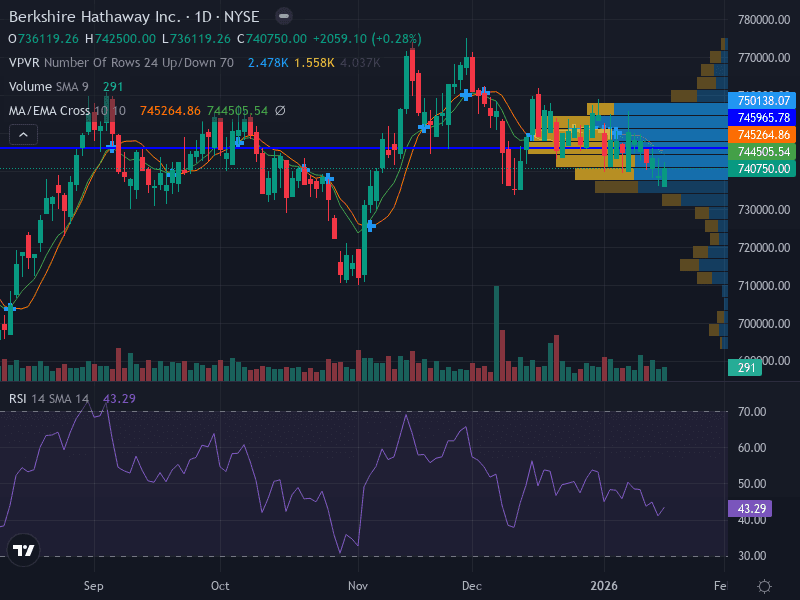This screenshot has height=600, width=800.
Task: Click the Sep date on time axis
Action: 94,586
